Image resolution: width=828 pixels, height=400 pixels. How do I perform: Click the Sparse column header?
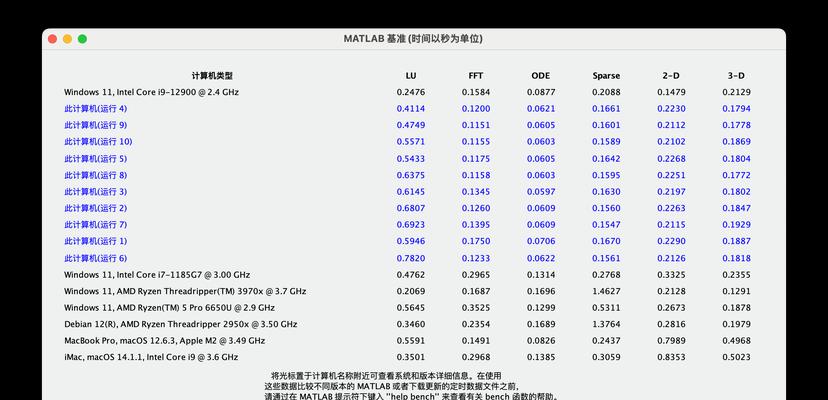click(606, 76)
